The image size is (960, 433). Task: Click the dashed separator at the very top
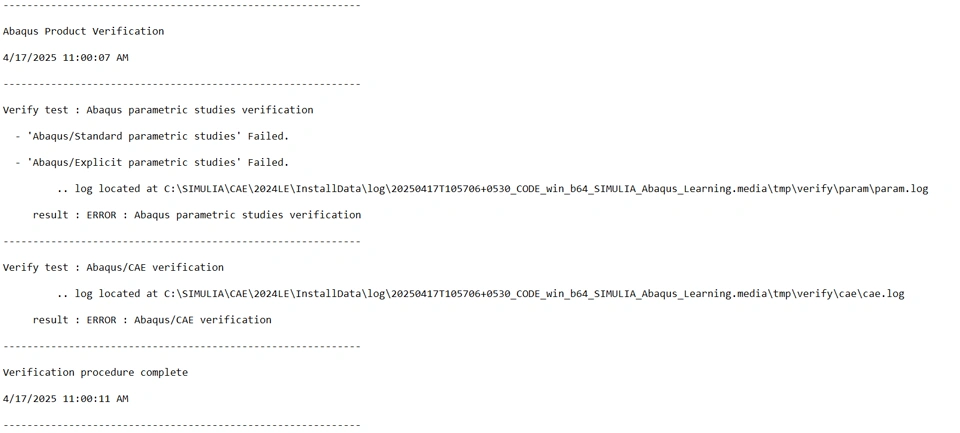(x=181, y=5)
